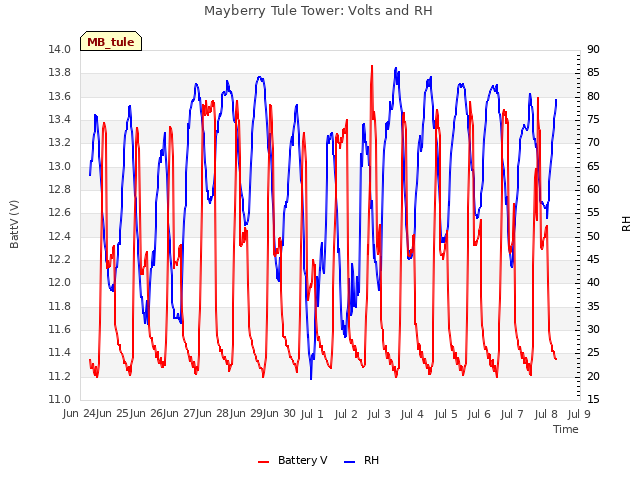Screen dimensions: 640x480
Task: Click the 70 right axis tick
Action: (593, 143)
